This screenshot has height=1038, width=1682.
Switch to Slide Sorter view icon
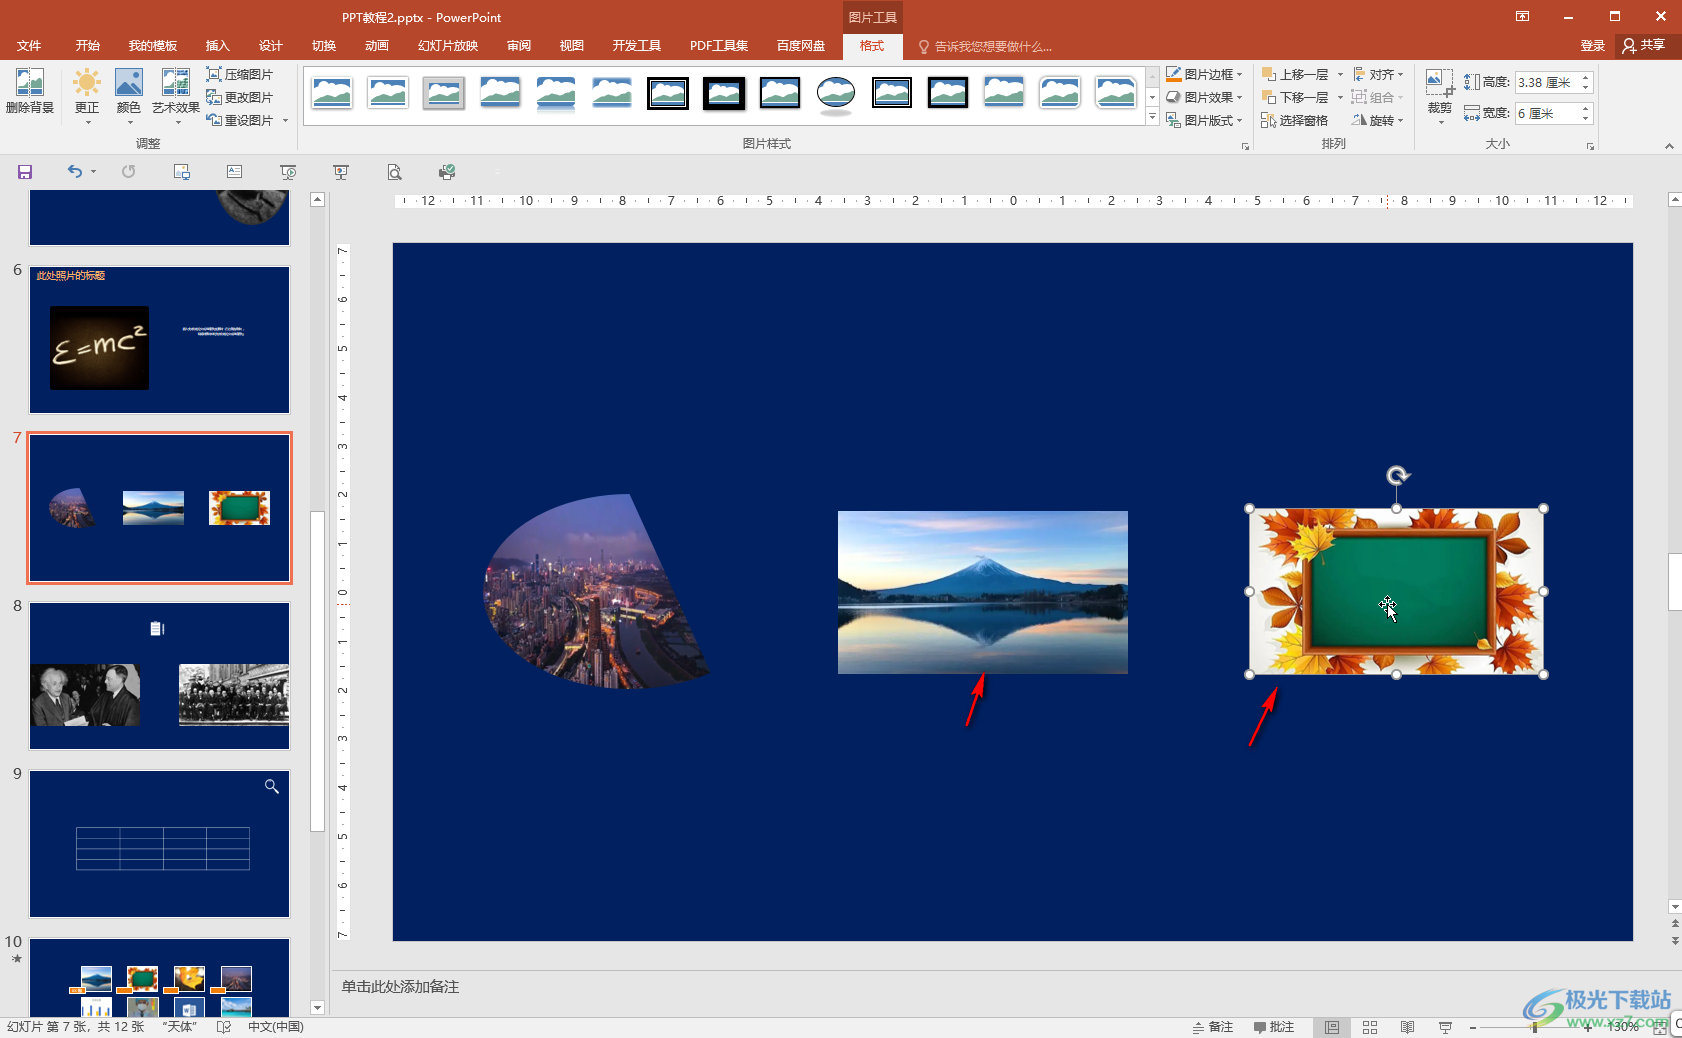tap(1370, 1027)
